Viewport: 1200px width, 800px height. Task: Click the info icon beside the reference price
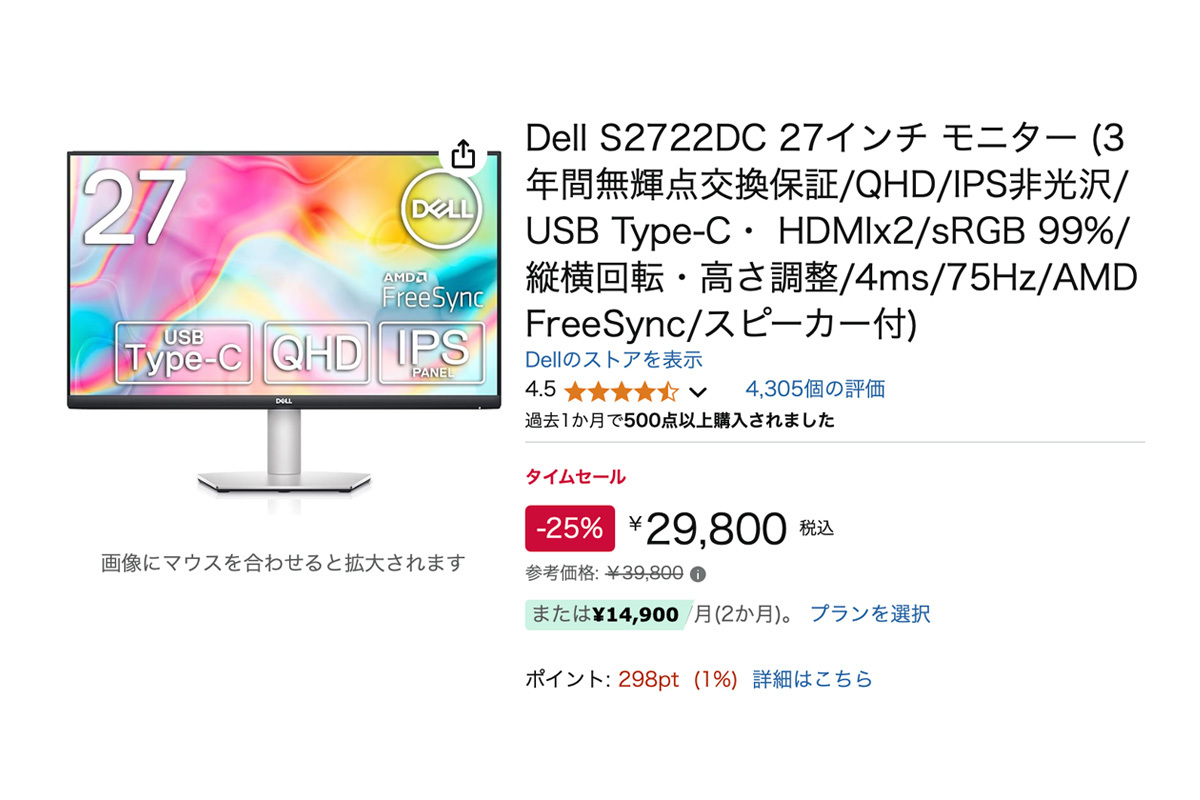pyautogui.click(x=698, y=574)
